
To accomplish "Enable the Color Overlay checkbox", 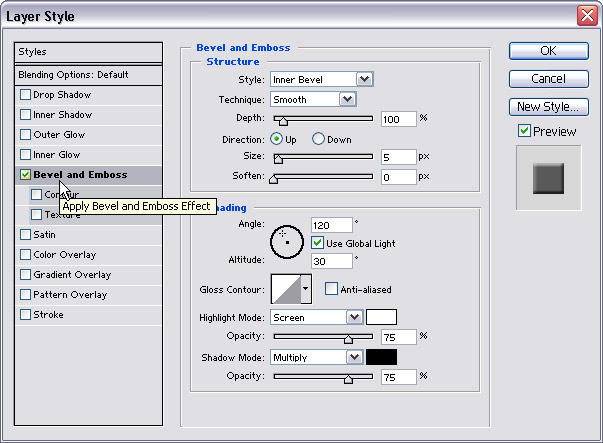I will [x=25, y=255].
